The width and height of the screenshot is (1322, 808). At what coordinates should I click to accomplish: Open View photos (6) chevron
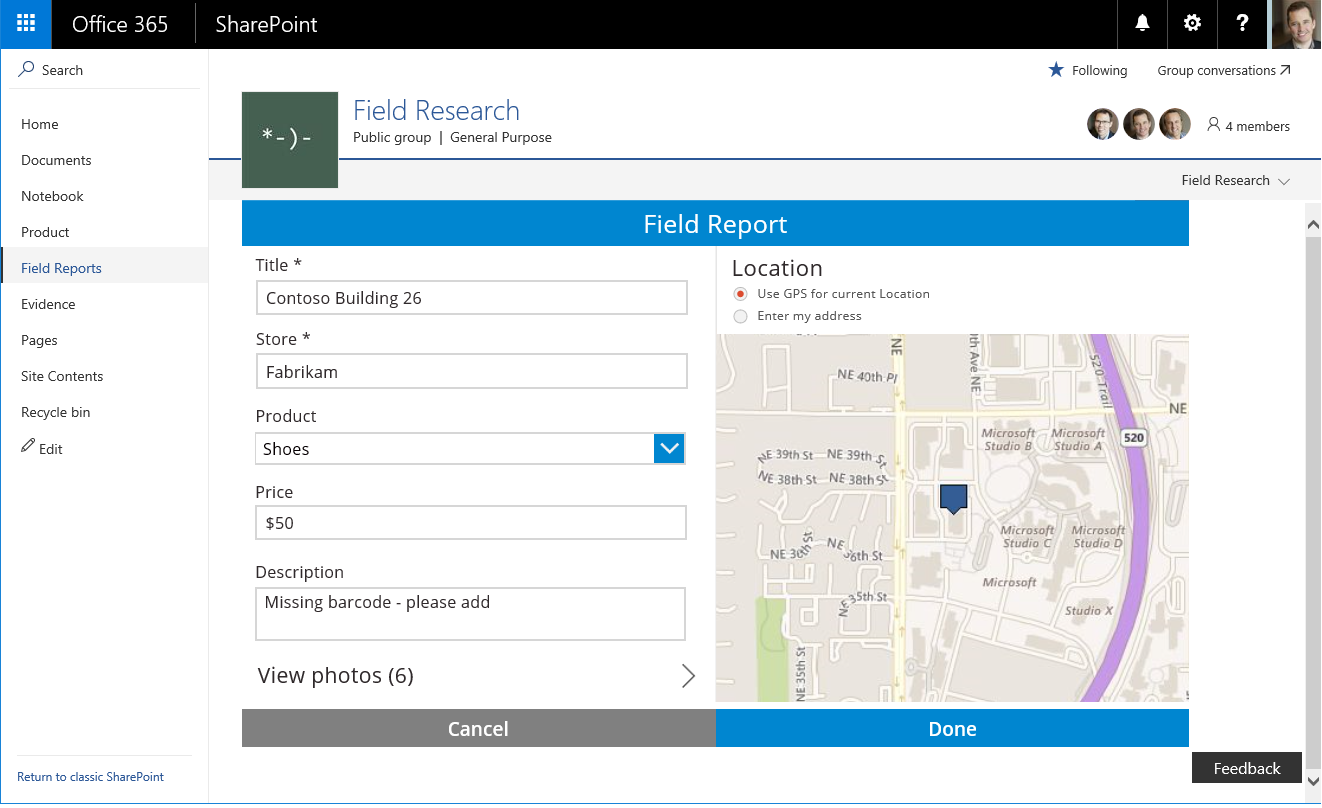688,676
